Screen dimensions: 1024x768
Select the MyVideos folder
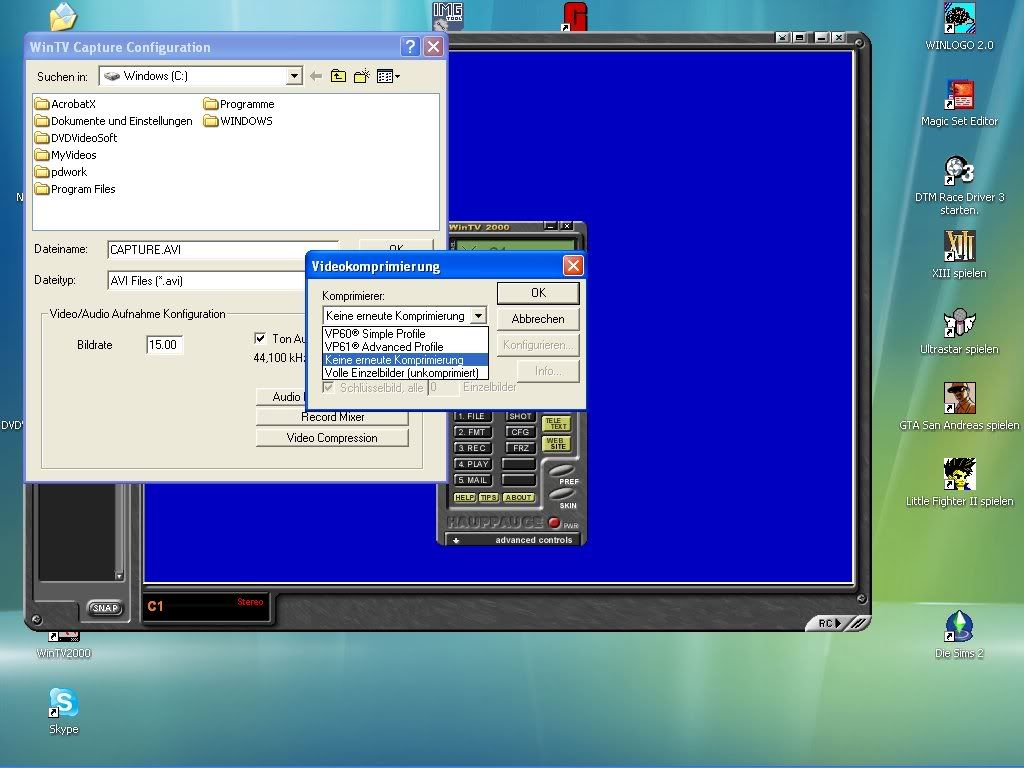coord(65,155)
